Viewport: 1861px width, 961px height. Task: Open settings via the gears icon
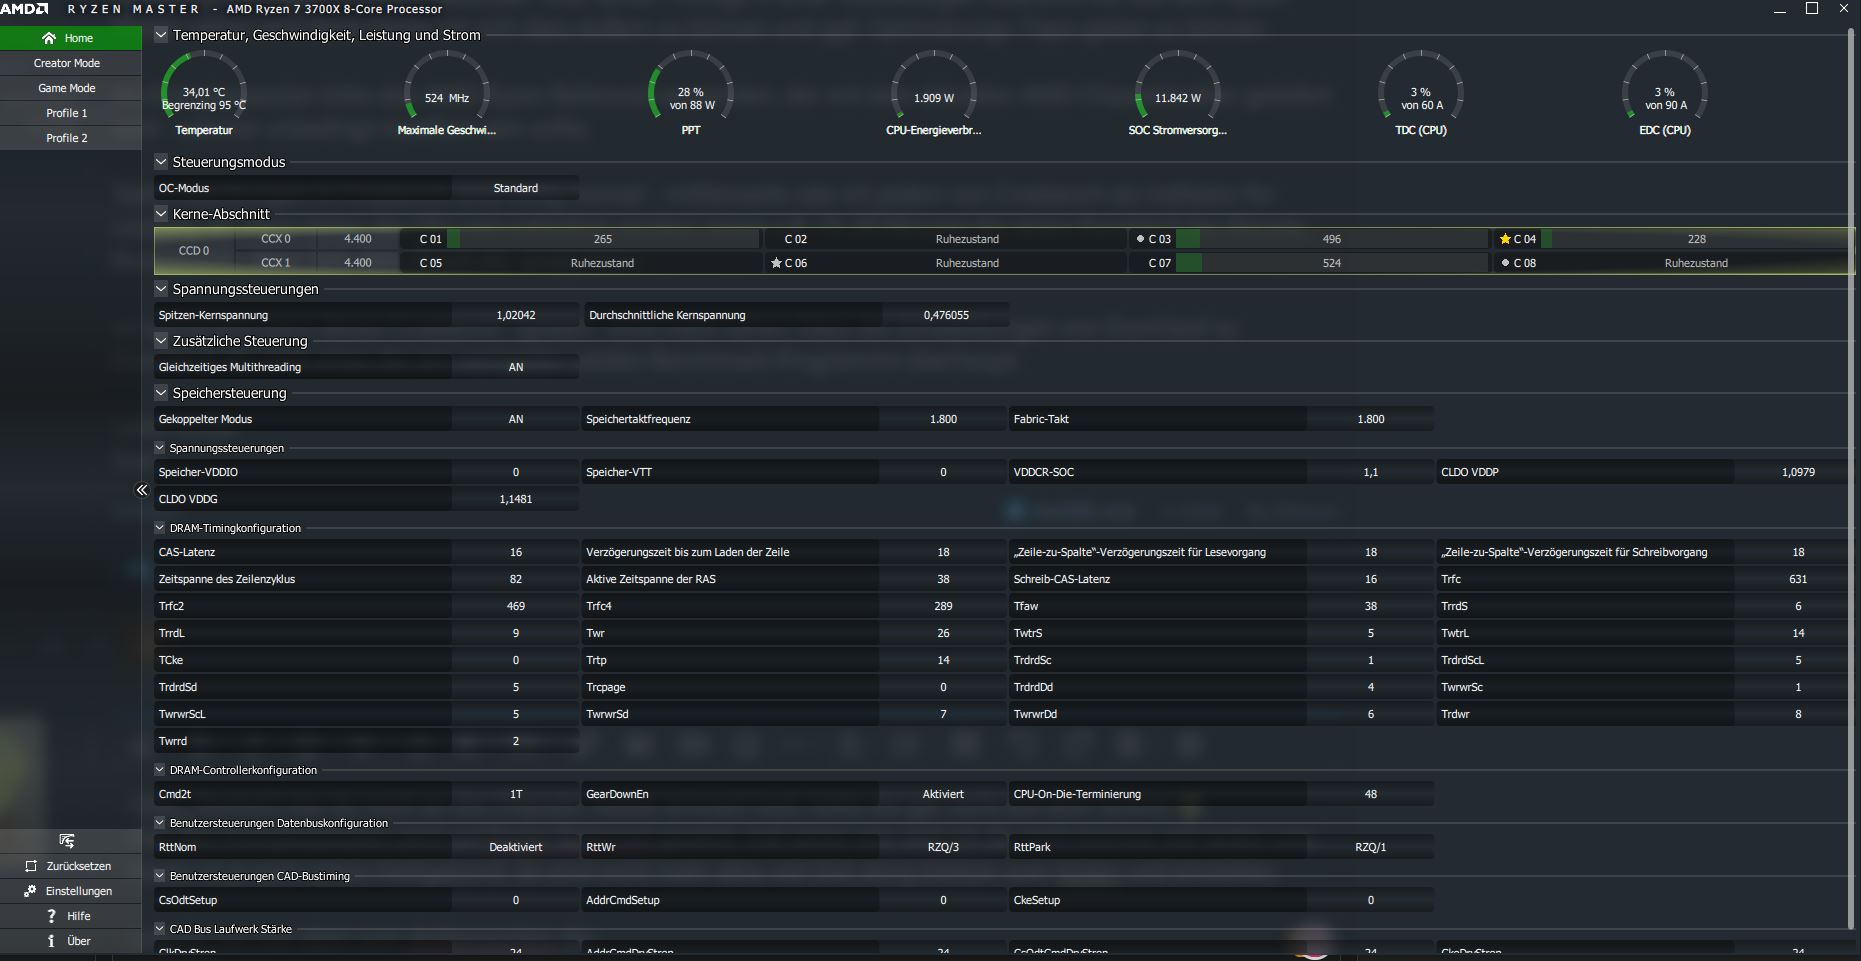pyautogui.click(x=30, y=891)
